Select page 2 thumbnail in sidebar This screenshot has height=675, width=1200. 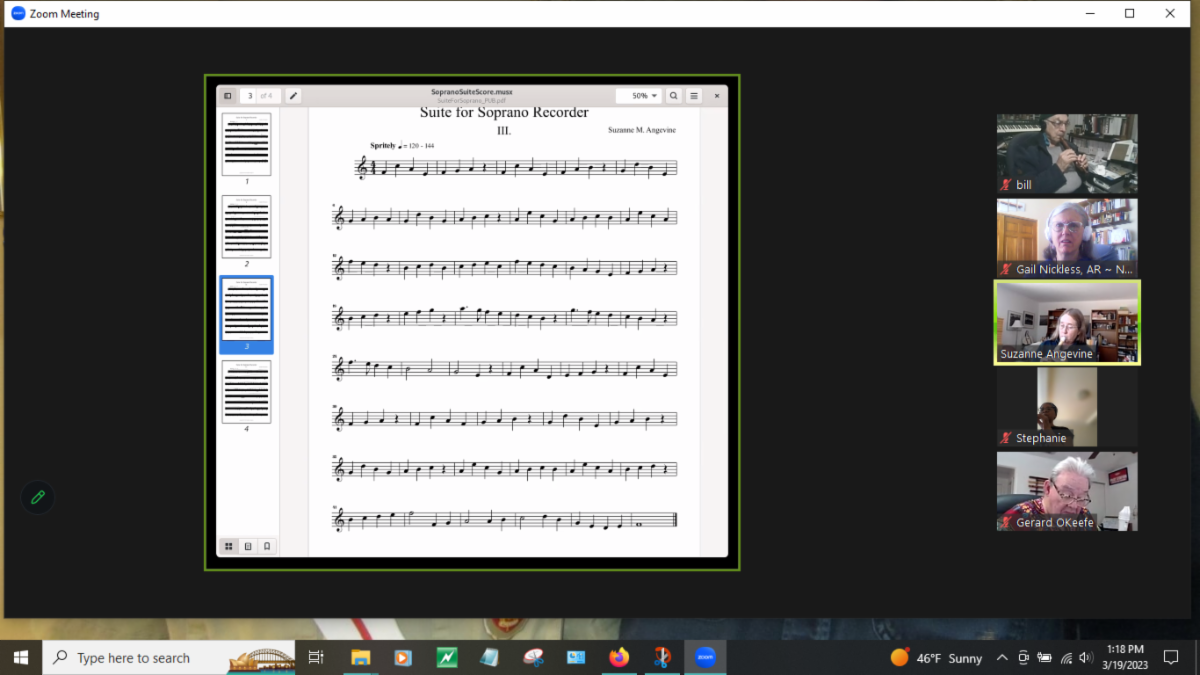click(246, 227)
